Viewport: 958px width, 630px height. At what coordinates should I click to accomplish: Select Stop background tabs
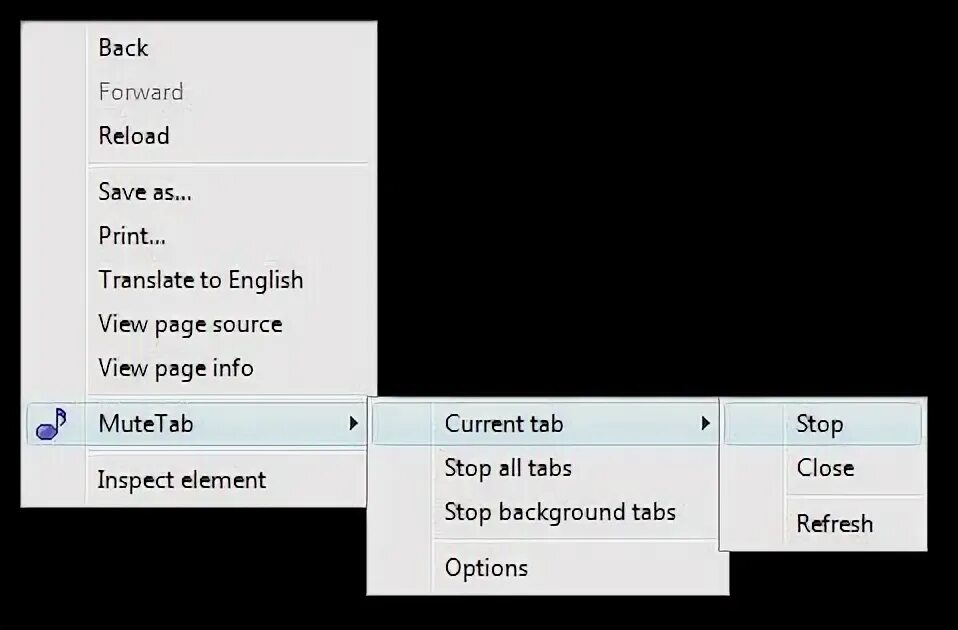pos(560,512)
